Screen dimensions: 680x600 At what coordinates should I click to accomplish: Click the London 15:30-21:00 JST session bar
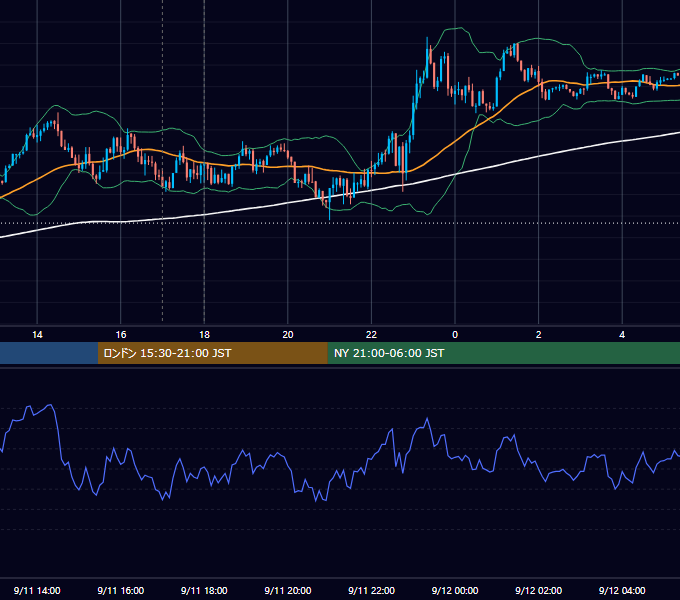click(212, 353)
